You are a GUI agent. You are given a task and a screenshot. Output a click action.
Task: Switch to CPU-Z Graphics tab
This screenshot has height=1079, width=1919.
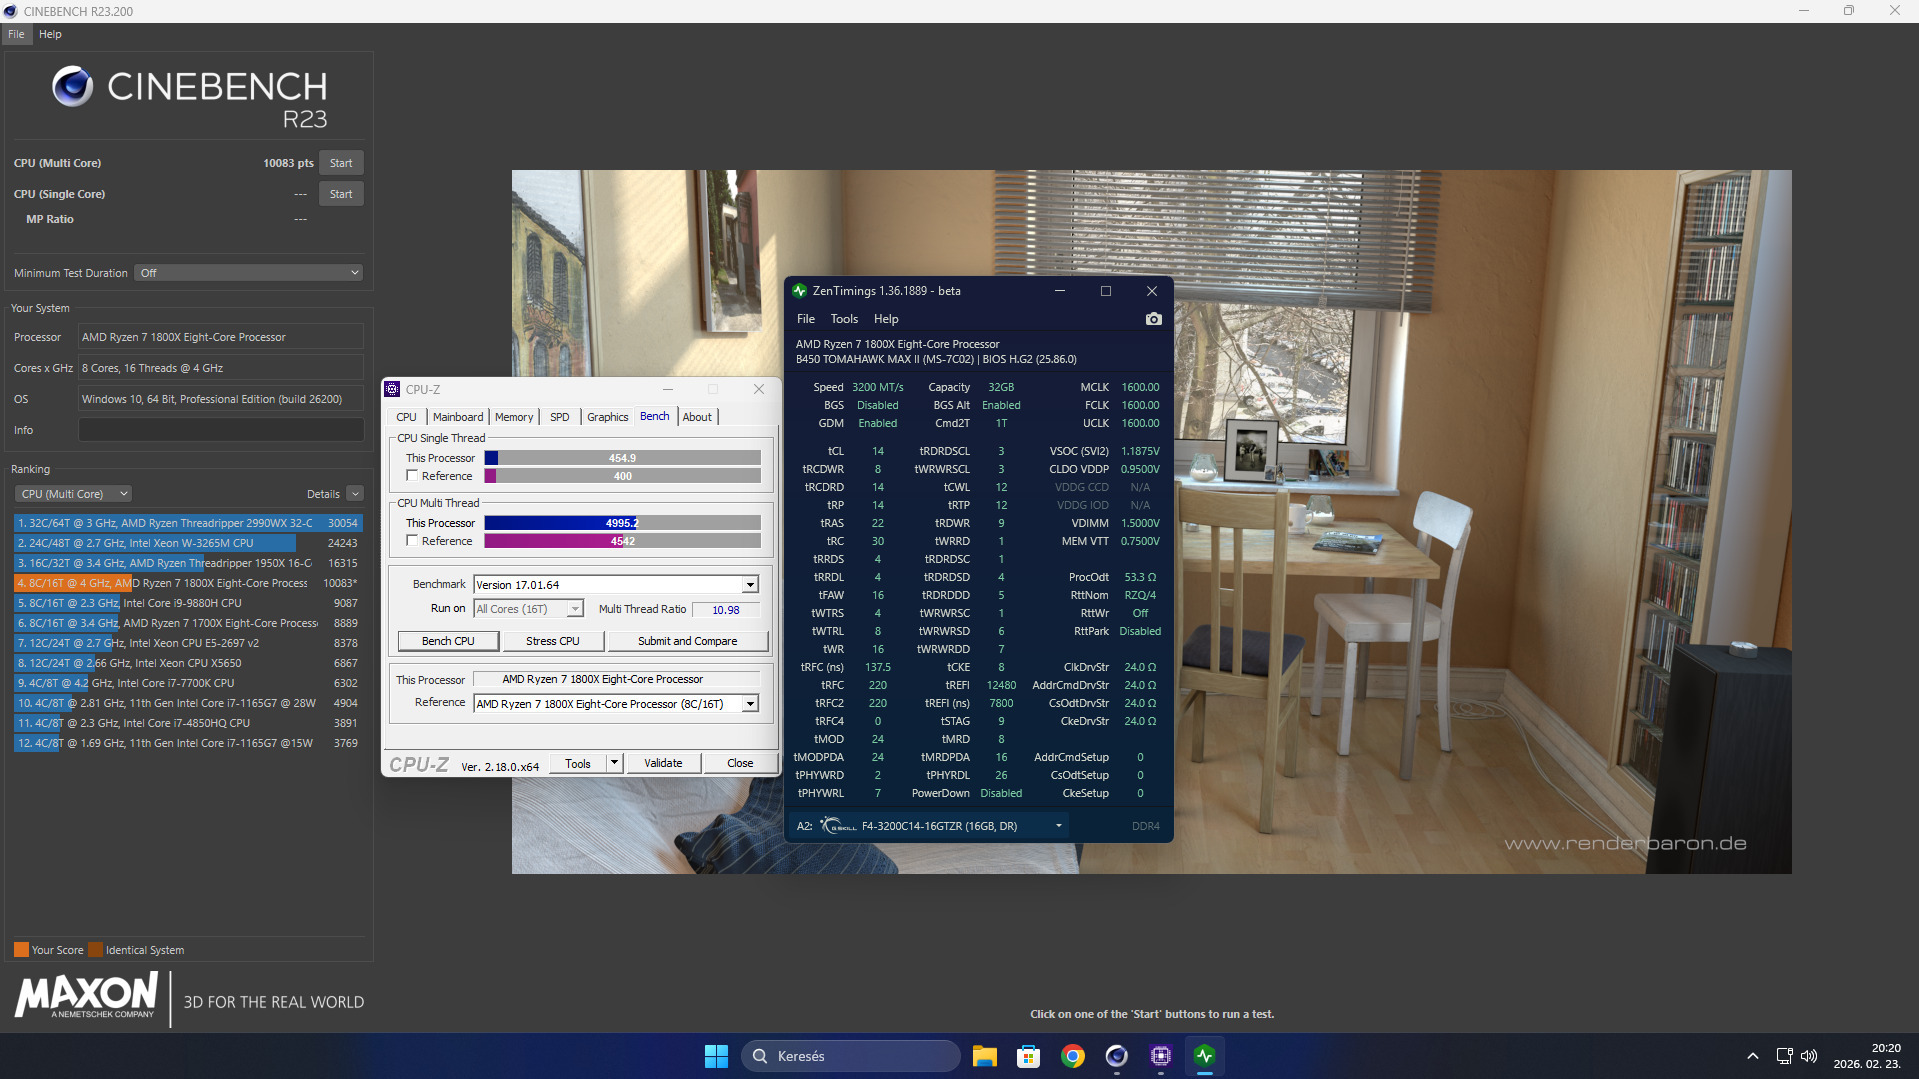(x=608, y=417)
